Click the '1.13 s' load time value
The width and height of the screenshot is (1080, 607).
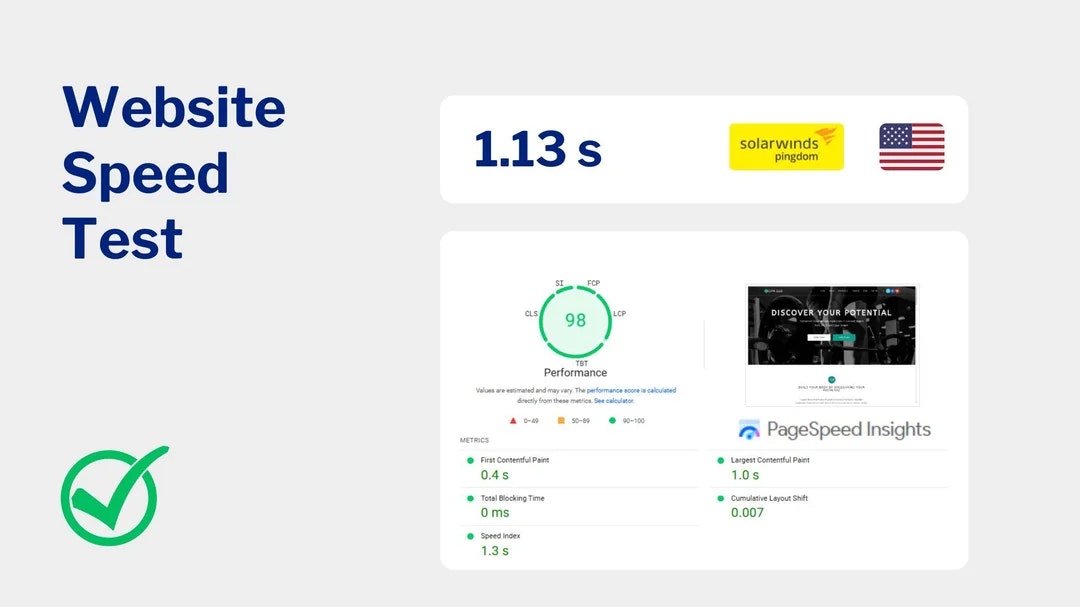537,149
